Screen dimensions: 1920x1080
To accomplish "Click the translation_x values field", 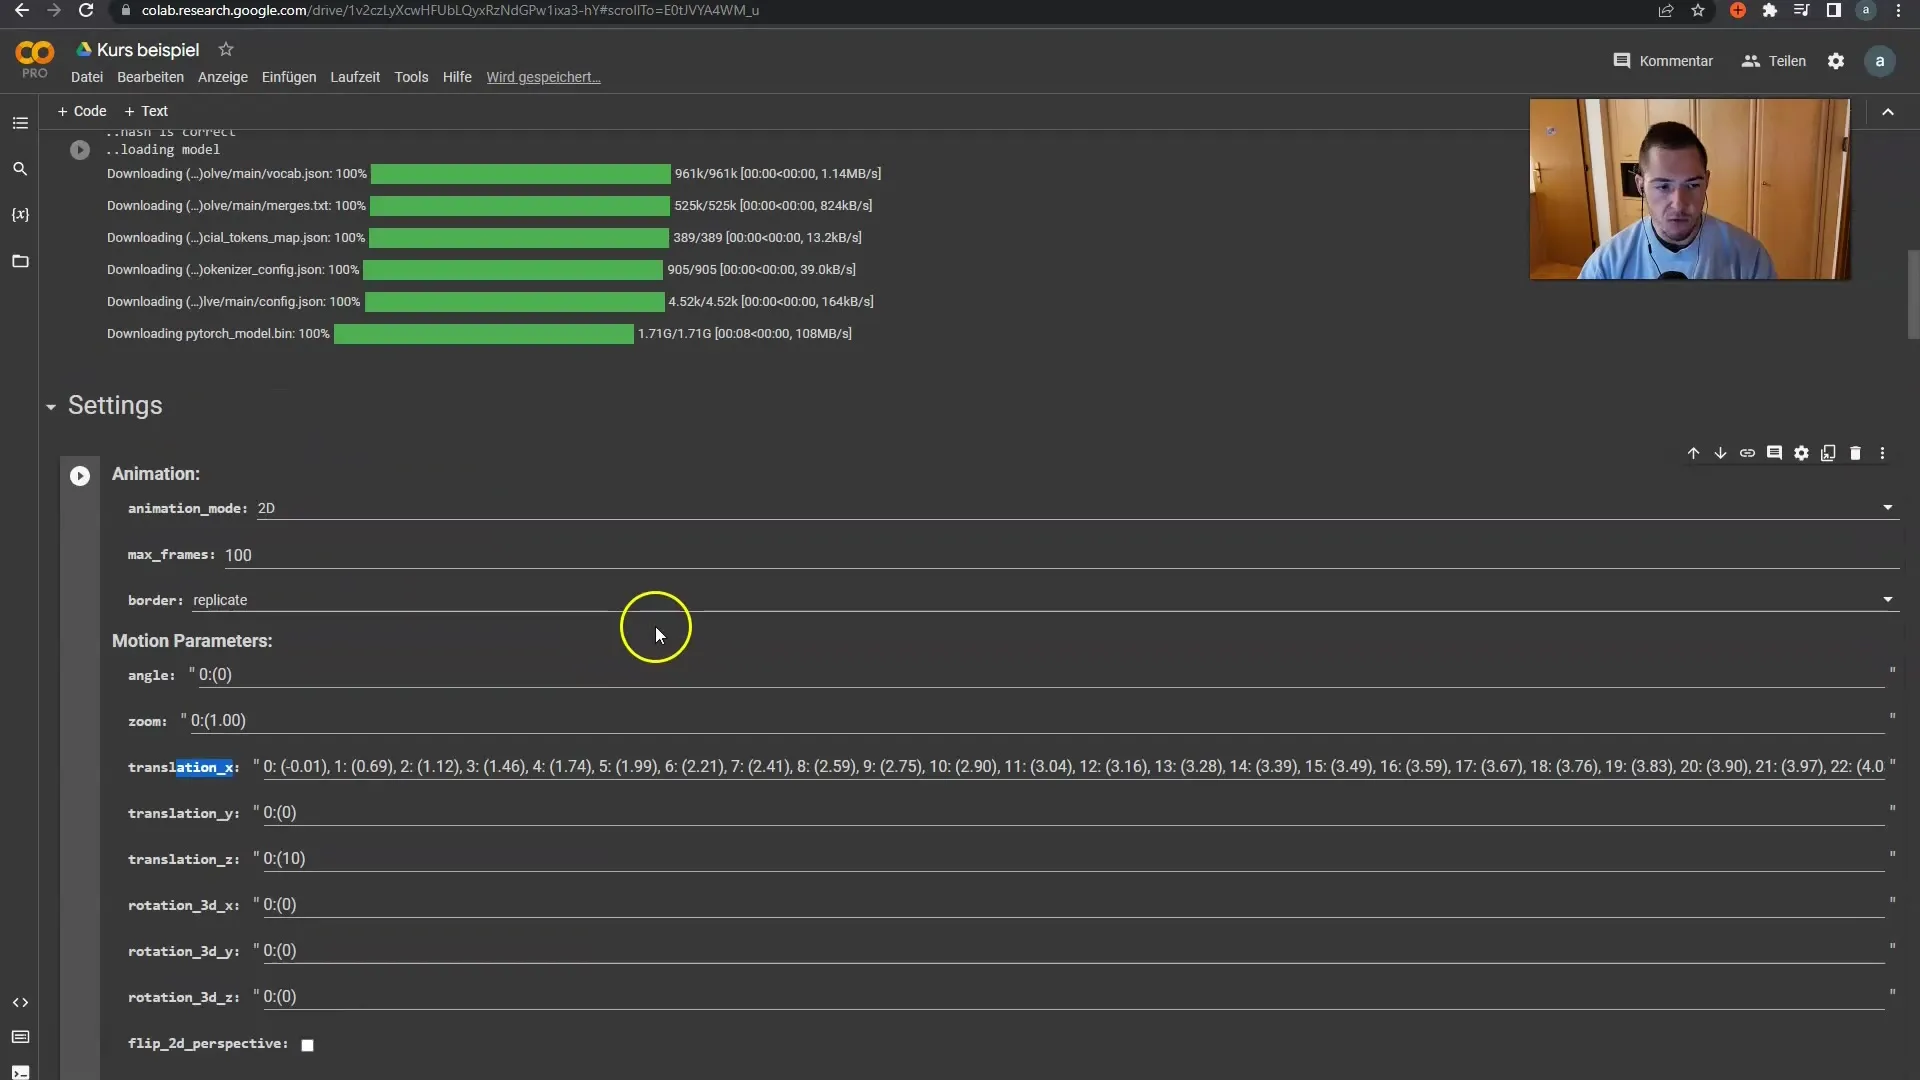I will click(x=1074, y=767).
